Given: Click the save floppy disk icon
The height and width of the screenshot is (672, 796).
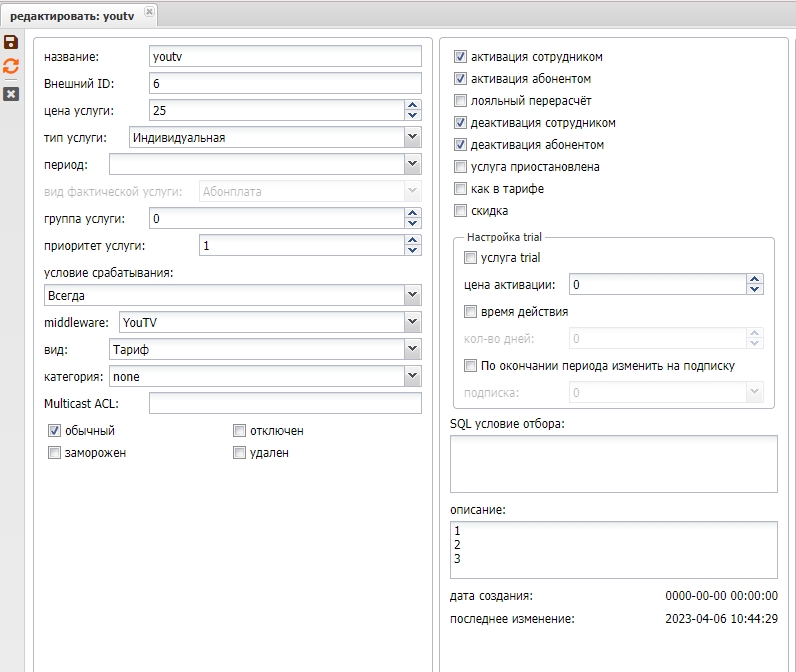Looking at the screenshot, I should click(11, 42).
